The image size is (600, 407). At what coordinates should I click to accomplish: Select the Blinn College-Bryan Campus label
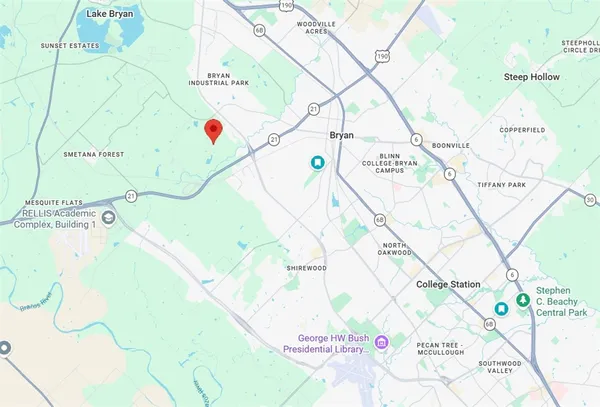[390, 163]
